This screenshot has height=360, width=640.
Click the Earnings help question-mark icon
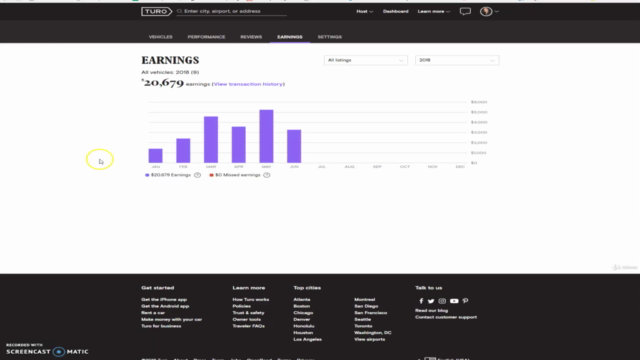click(198, 175)
